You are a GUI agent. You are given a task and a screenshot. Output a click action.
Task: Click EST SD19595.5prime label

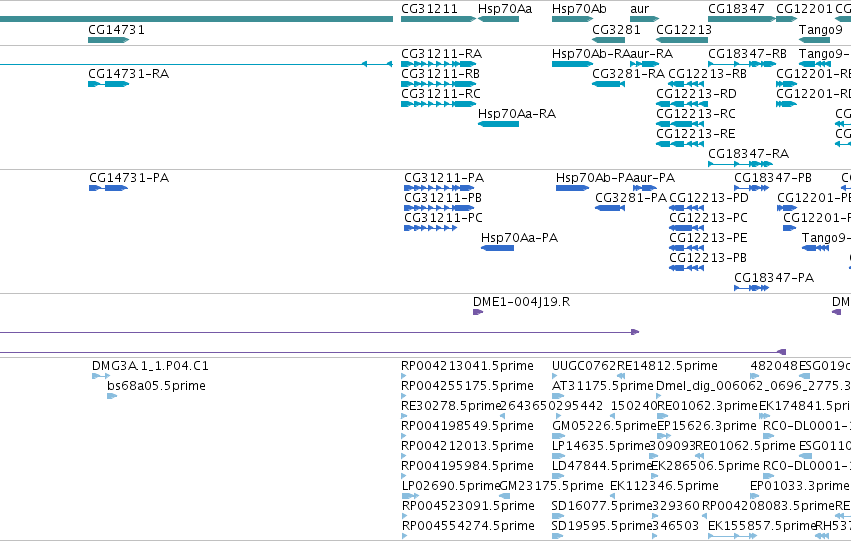[x=601, y=526]
